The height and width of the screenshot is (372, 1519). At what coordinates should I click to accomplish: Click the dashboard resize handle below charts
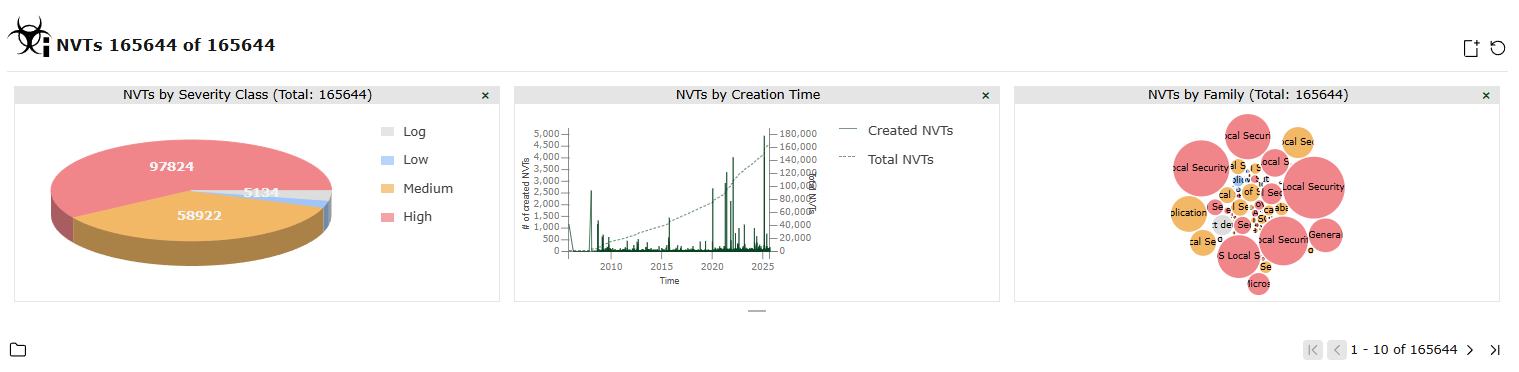[x=757, y=311]
